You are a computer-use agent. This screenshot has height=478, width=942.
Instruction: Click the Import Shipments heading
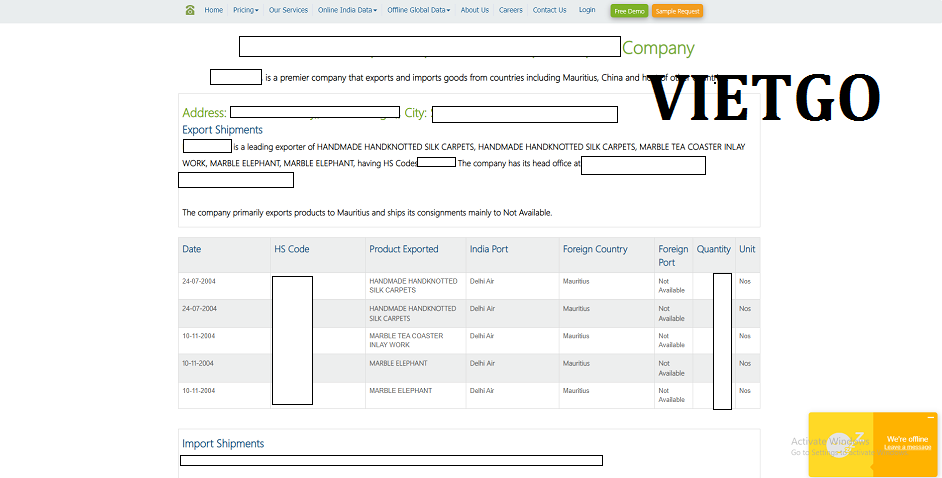(x=223, y=444)
